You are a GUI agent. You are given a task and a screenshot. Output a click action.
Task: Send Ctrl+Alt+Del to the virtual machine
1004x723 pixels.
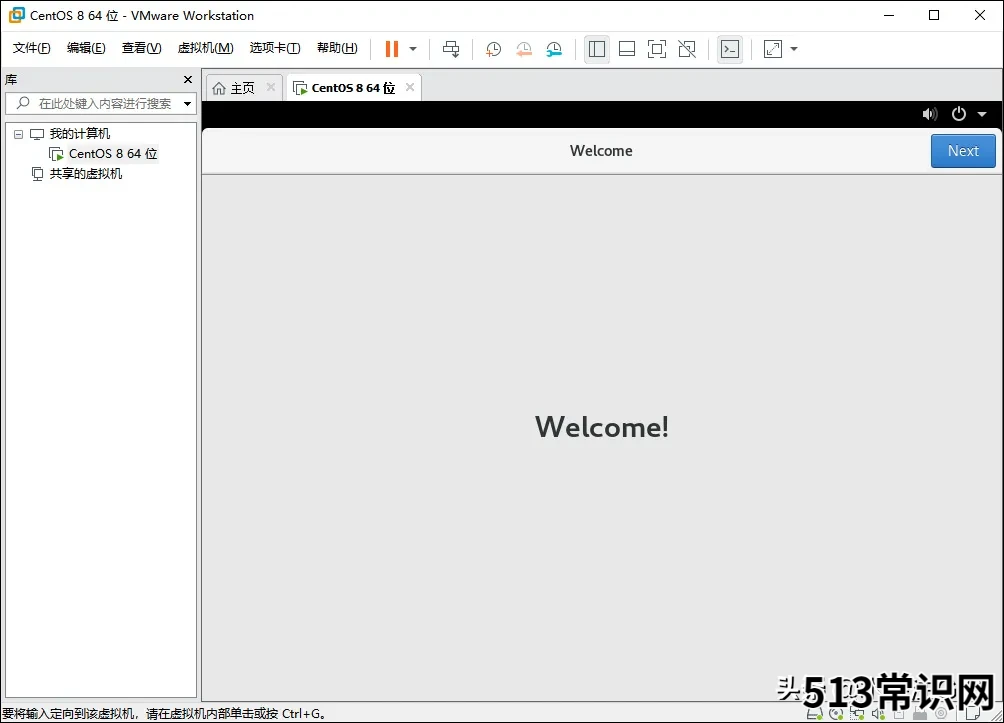pyautogui.click(x=451, y=49)
